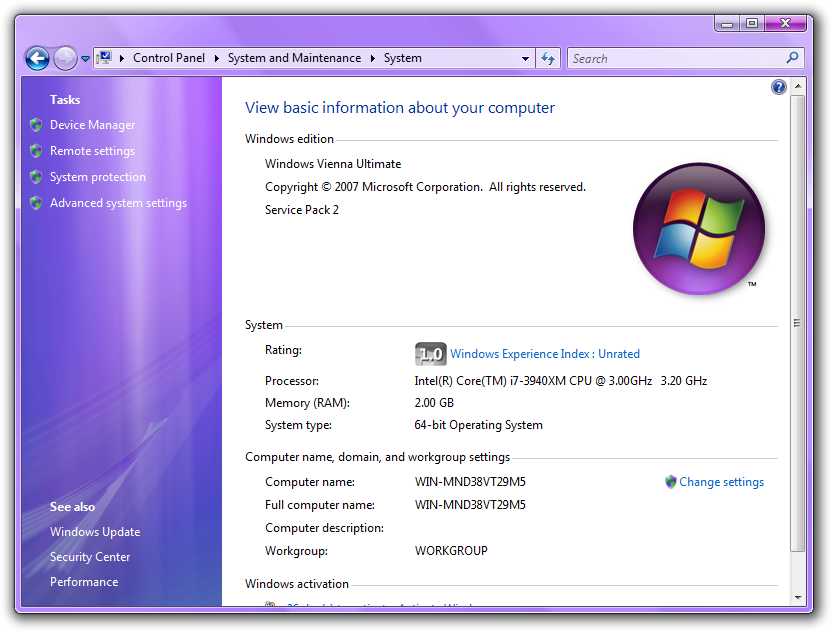Click the computer icon in address bar

[x=105, y=58]
